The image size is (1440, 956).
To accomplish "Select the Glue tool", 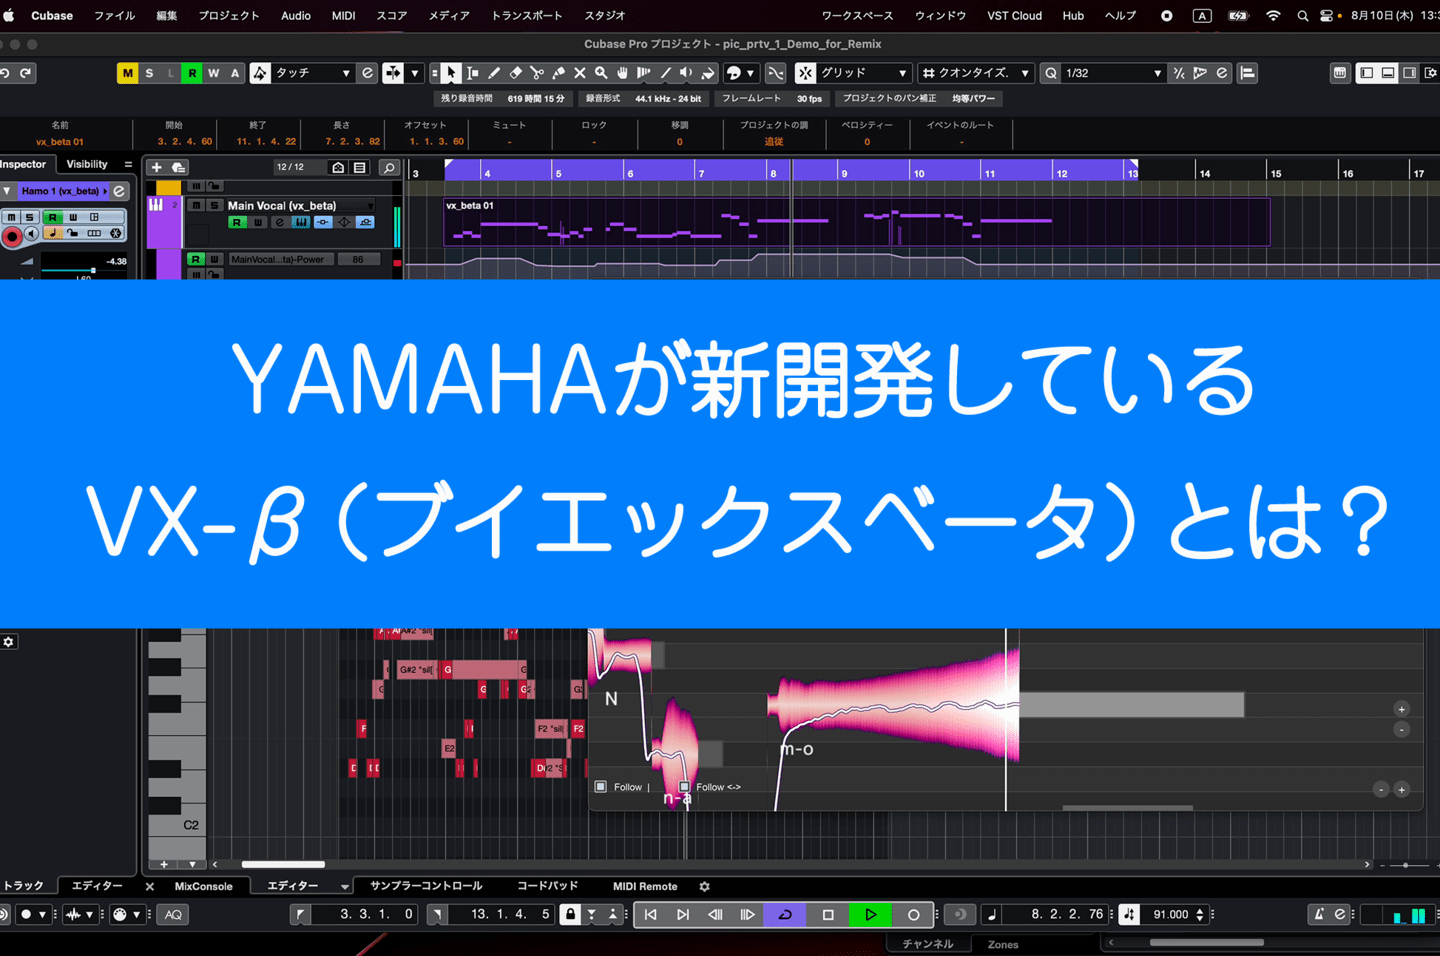I will tap(558, 72).
